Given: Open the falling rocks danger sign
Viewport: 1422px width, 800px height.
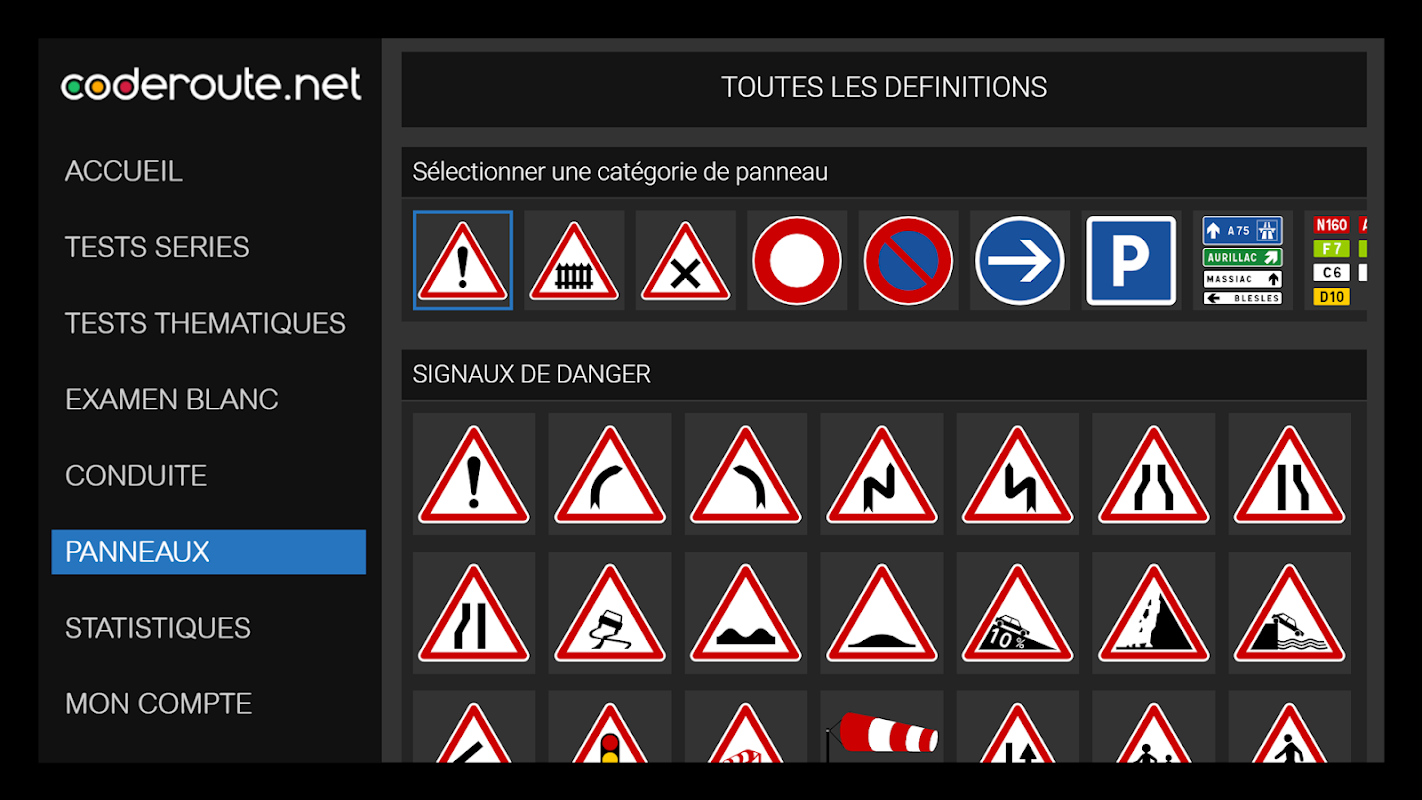Looking at the screenshot, I should 1154,613.
